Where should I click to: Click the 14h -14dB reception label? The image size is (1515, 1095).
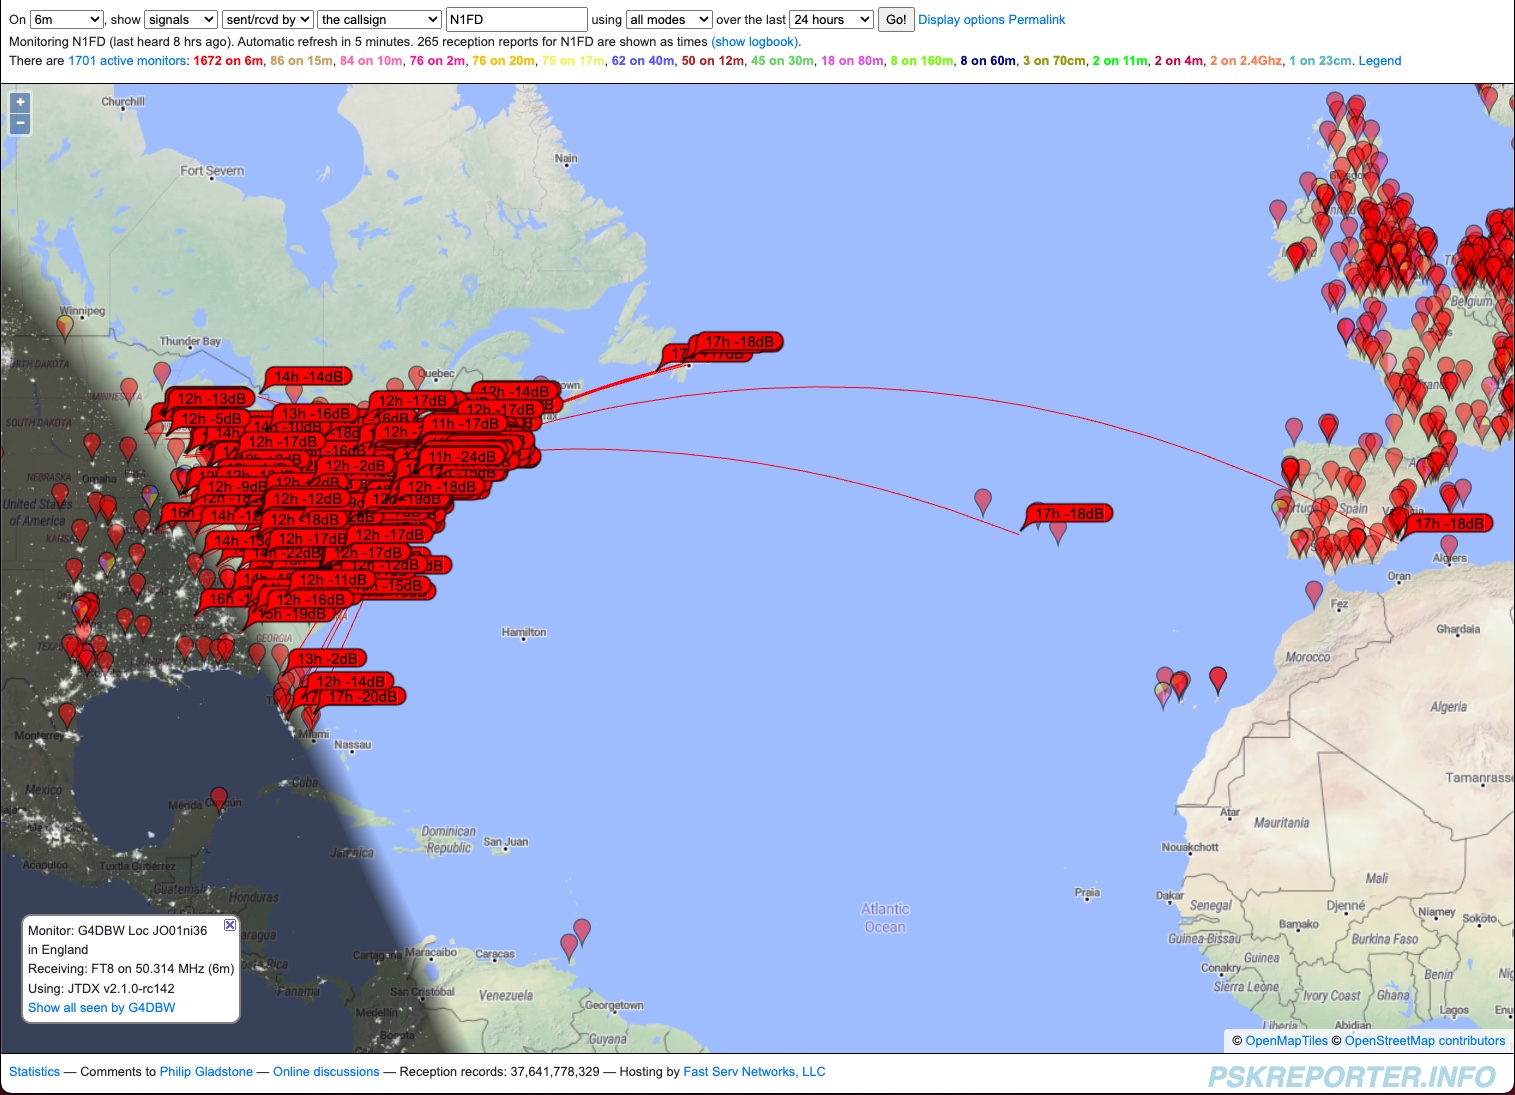308,377
